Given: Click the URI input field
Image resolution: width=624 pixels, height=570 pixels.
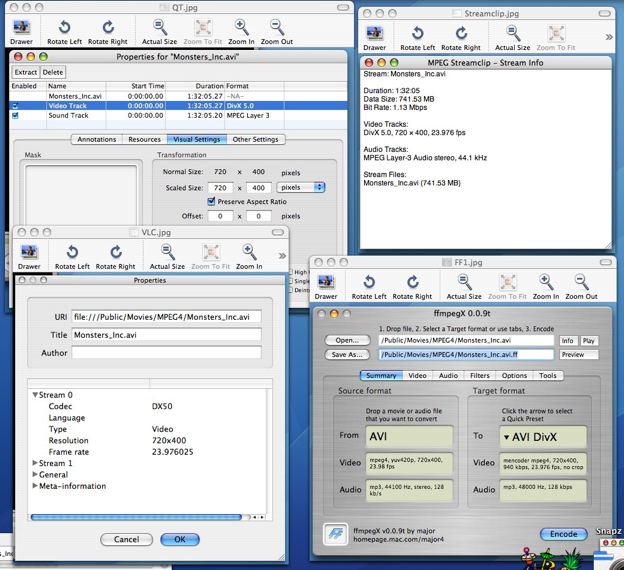Looking at the screenshot, I should pyautogui.click(x=166, y=317).
